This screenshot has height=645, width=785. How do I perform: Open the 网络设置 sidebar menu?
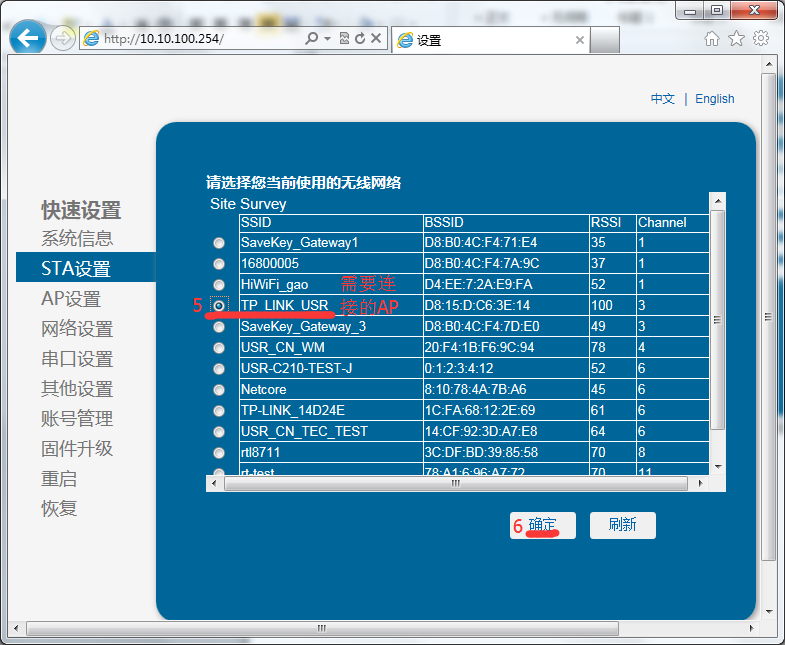click(77, 329)
